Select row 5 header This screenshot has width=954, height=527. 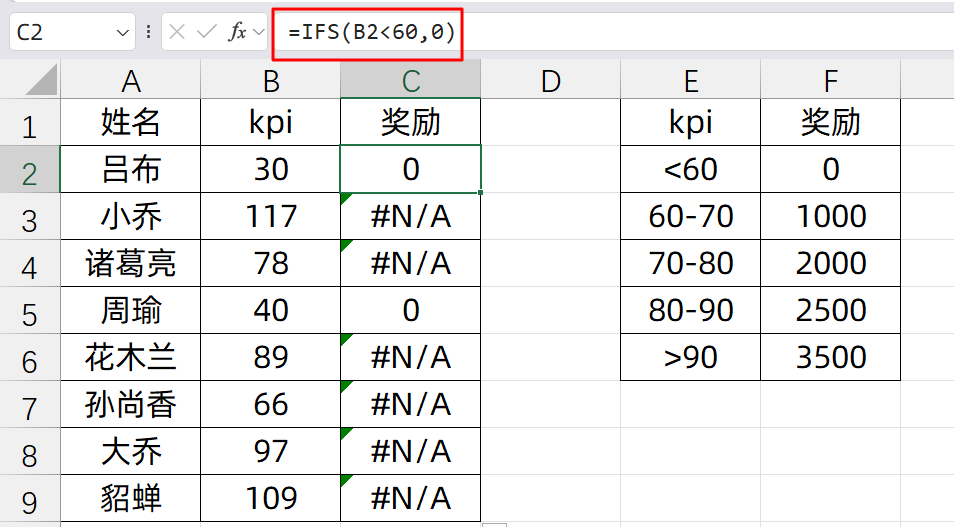[x=30, y=310]
